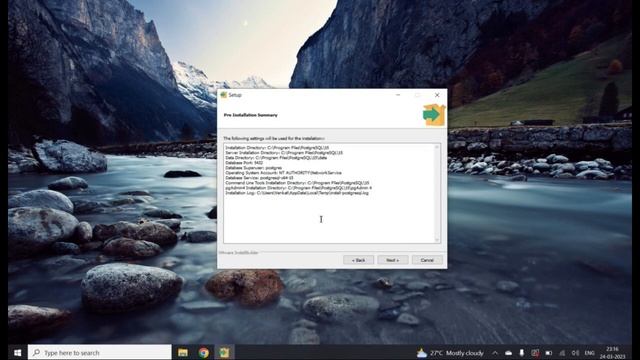The height and width of the screenshot is (360, 640).
Task: Open the Windows Start menu
Action: click(17, 353)
